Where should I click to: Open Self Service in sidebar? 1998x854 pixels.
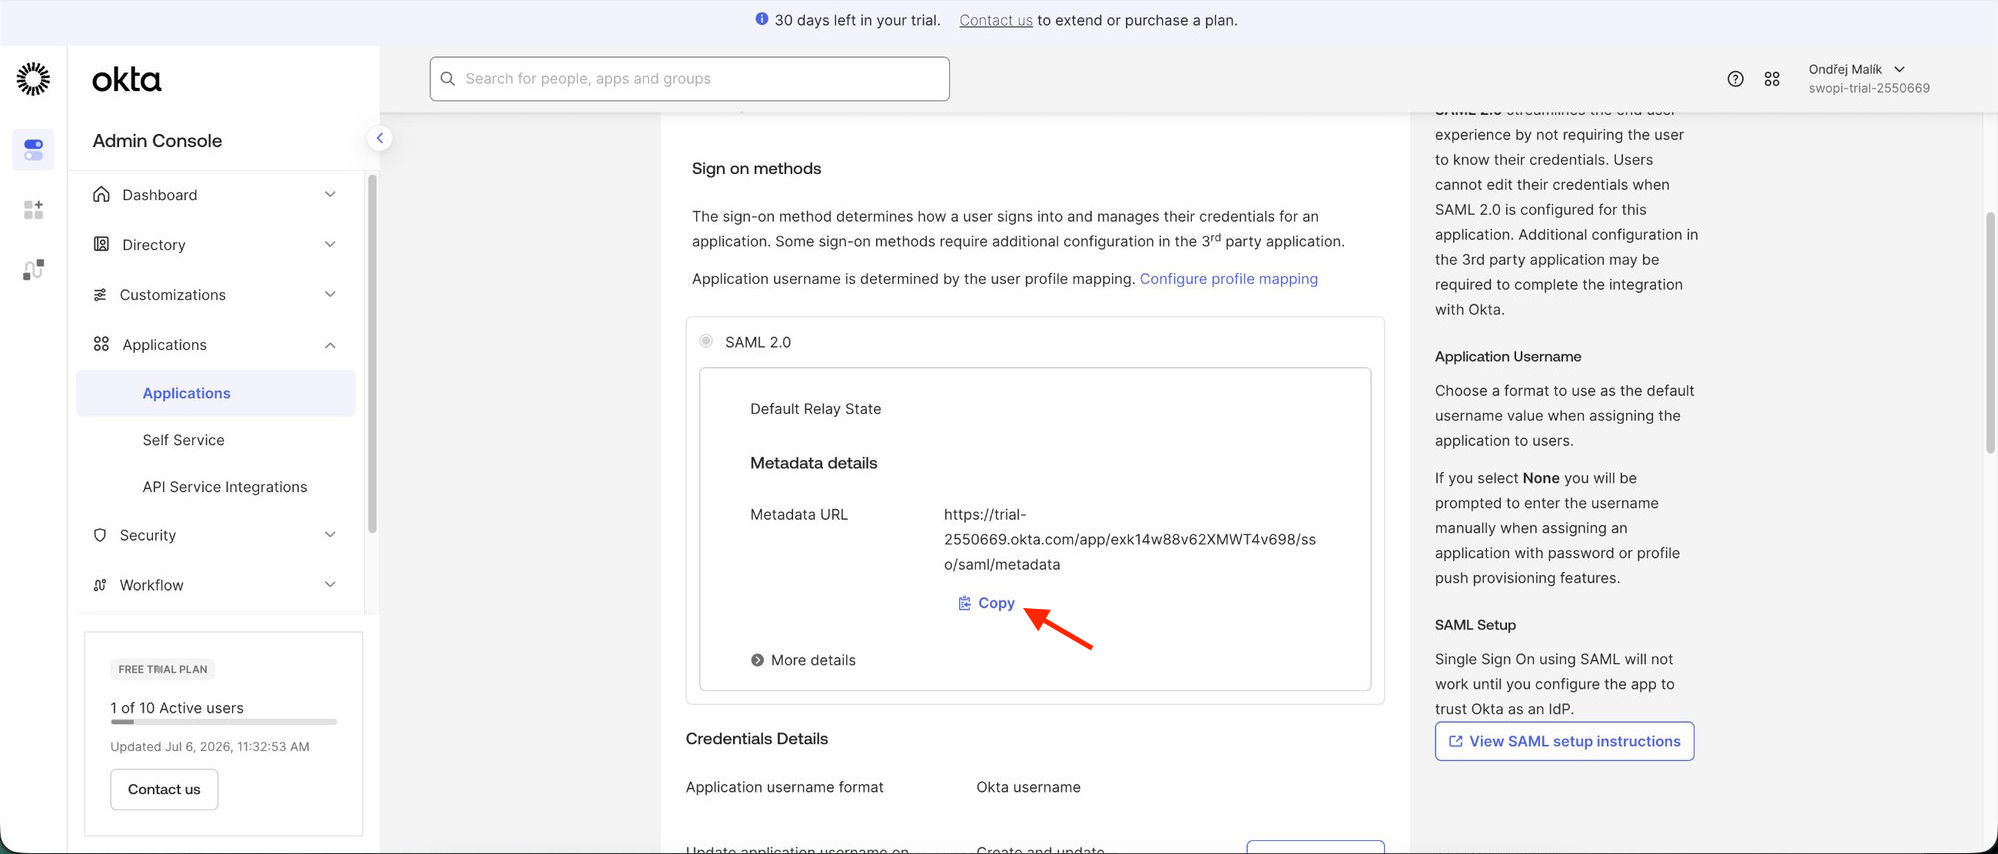[x=183, y=440]
